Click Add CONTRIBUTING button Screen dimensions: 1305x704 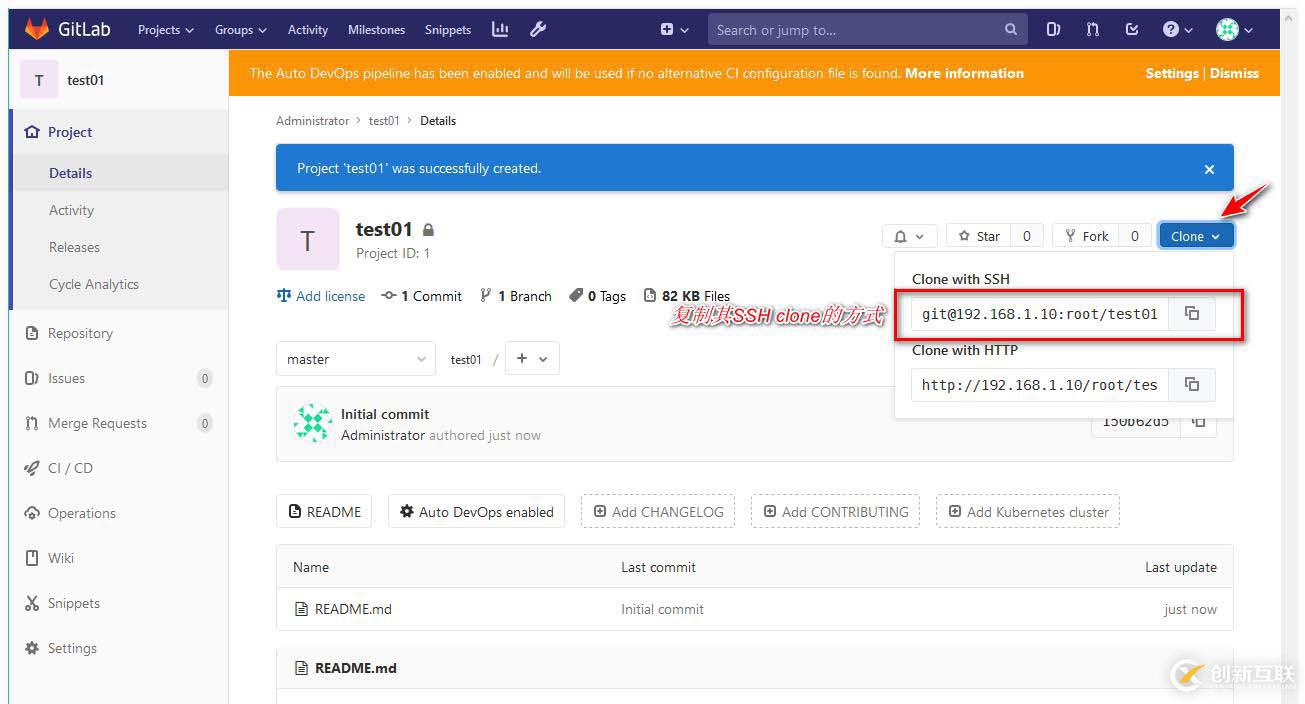[x=836, y=511]
